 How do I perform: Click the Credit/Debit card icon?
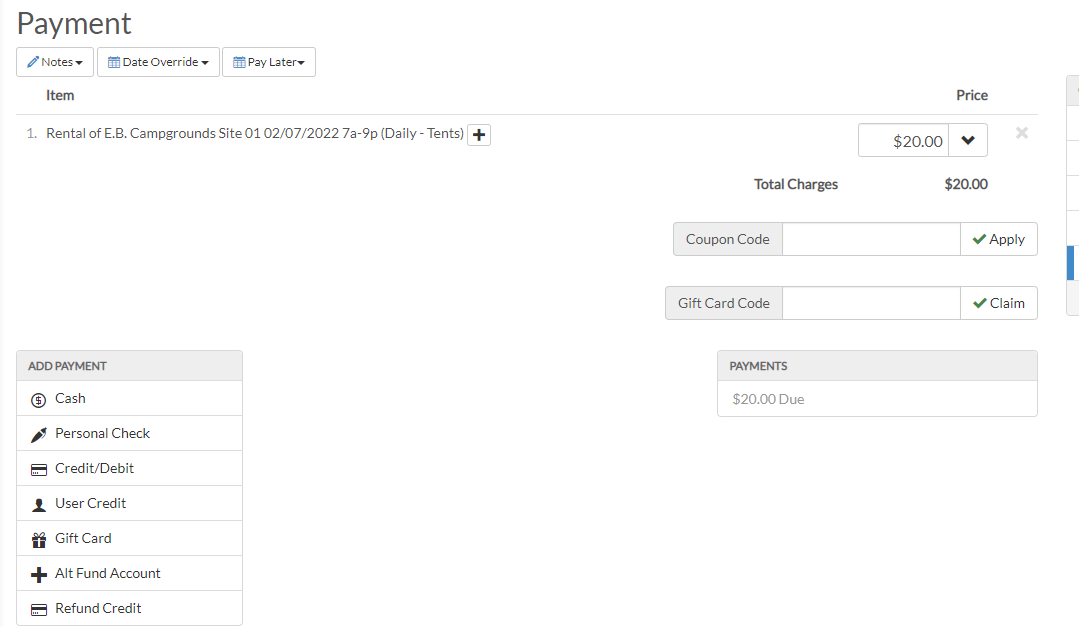tap(39, 470)
